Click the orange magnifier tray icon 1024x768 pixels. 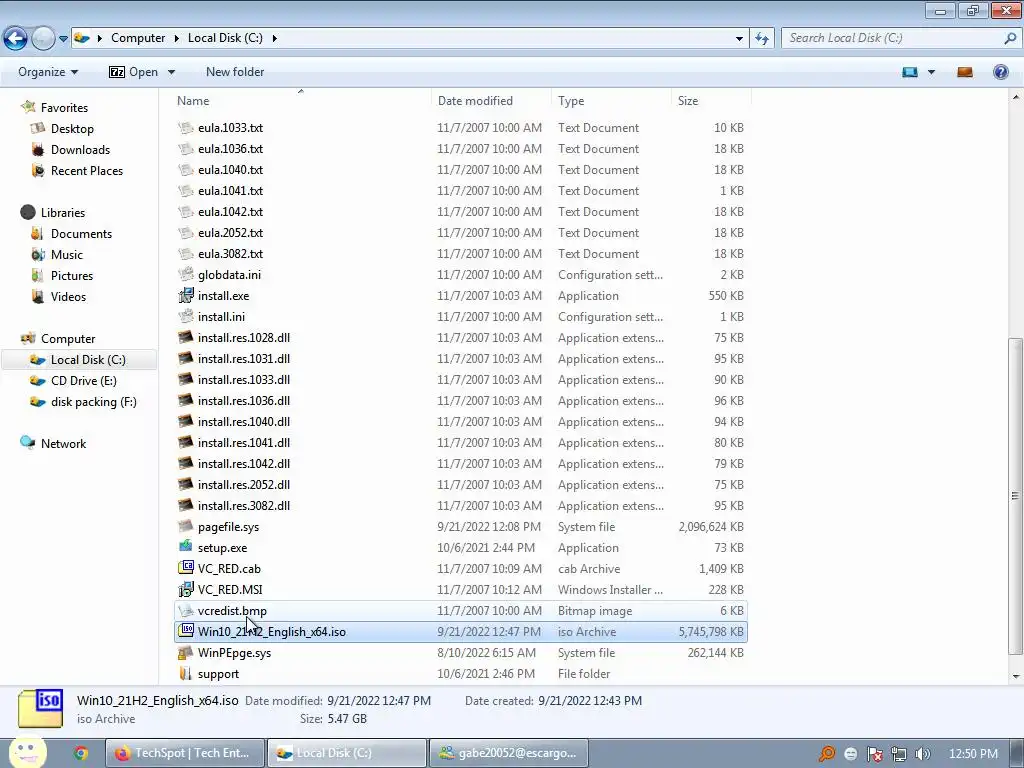827,754
